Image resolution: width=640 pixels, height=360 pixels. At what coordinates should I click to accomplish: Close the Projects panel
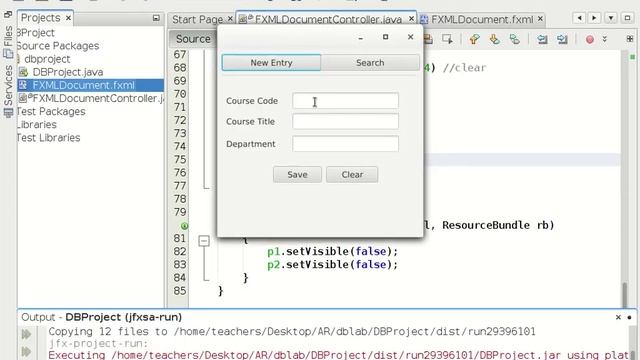(x=68, y=18)
